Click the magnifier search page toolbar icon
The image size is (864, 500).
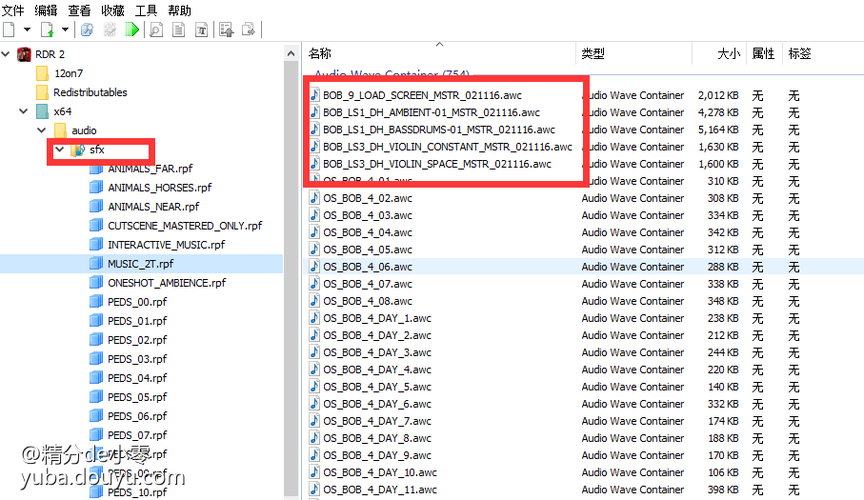[x=156, y=29]
